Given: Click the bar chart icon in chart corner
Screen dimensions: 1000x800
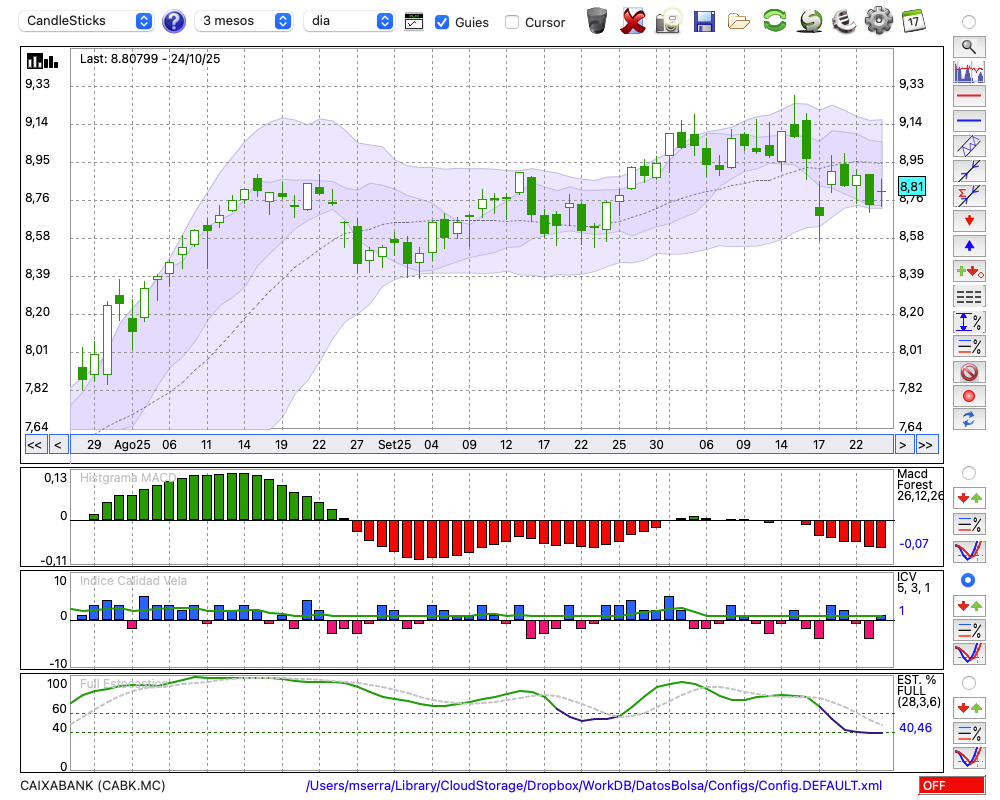Looking at the screenshot, I should coord(42,61).
